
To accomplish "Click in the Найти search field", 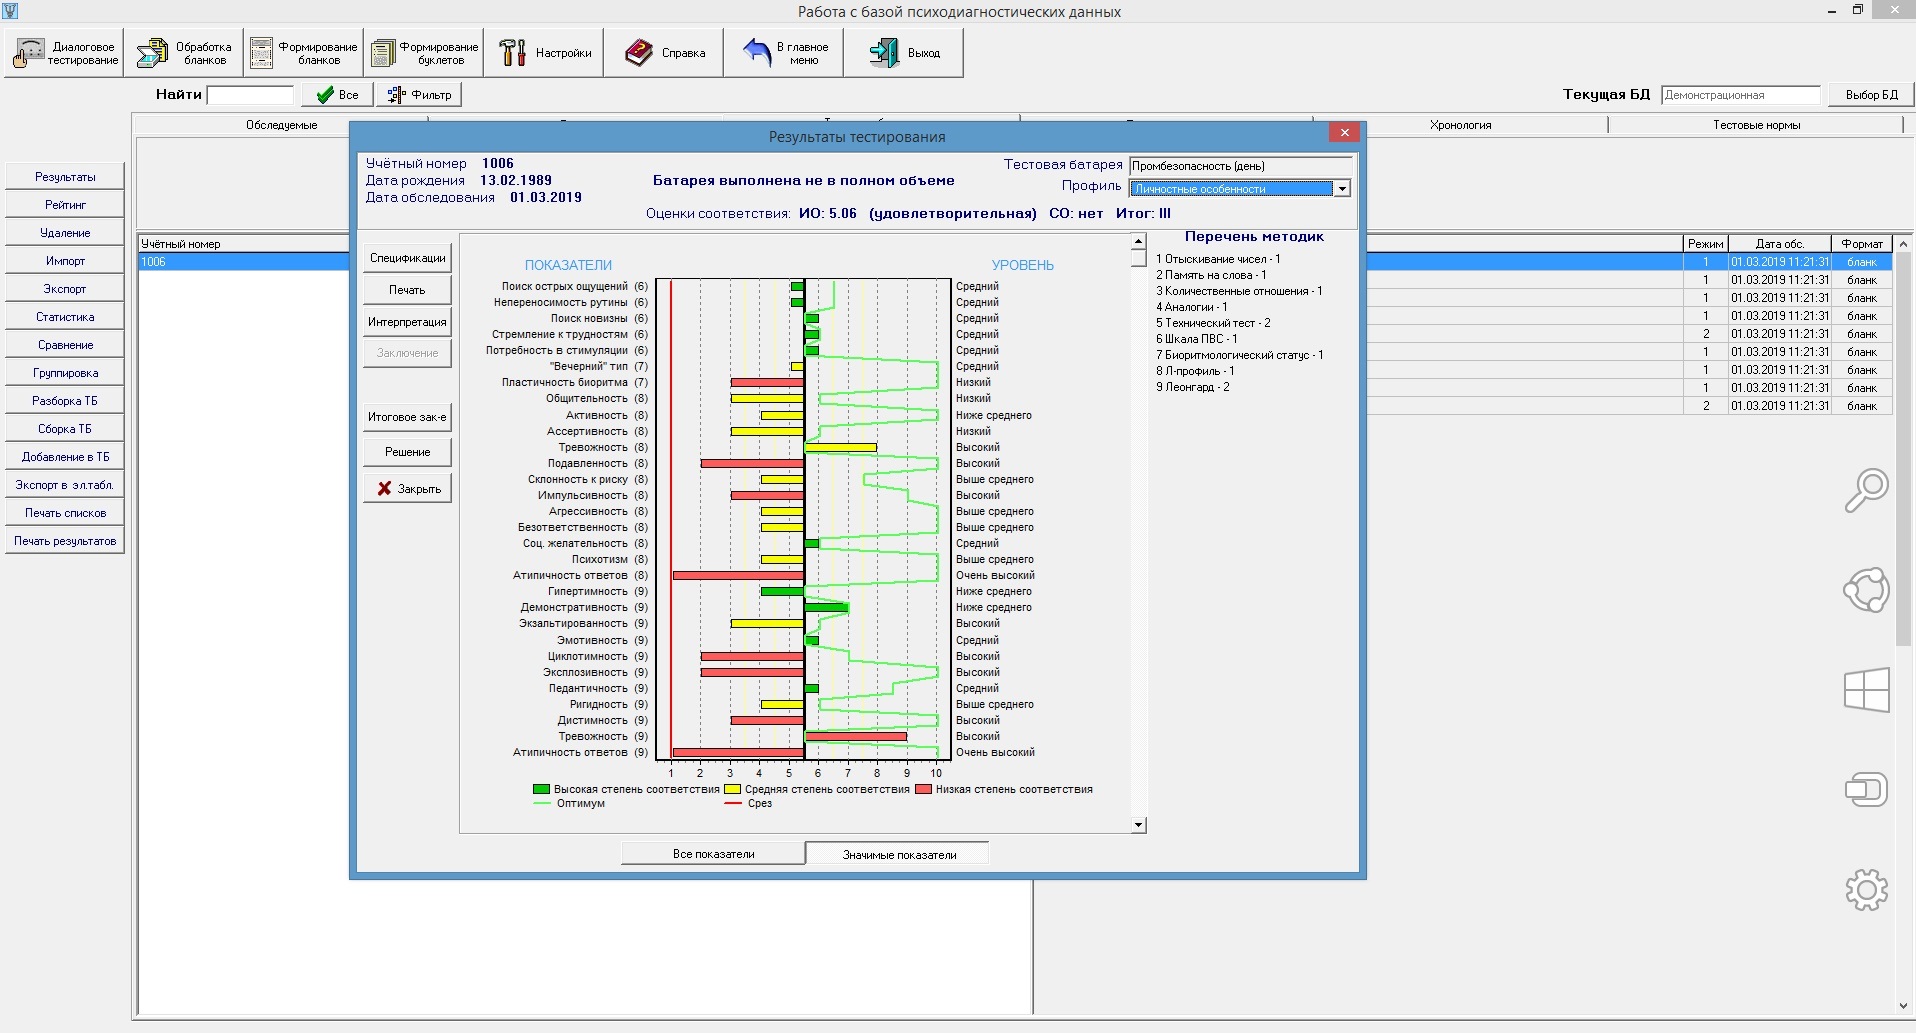I will point(250,95).
